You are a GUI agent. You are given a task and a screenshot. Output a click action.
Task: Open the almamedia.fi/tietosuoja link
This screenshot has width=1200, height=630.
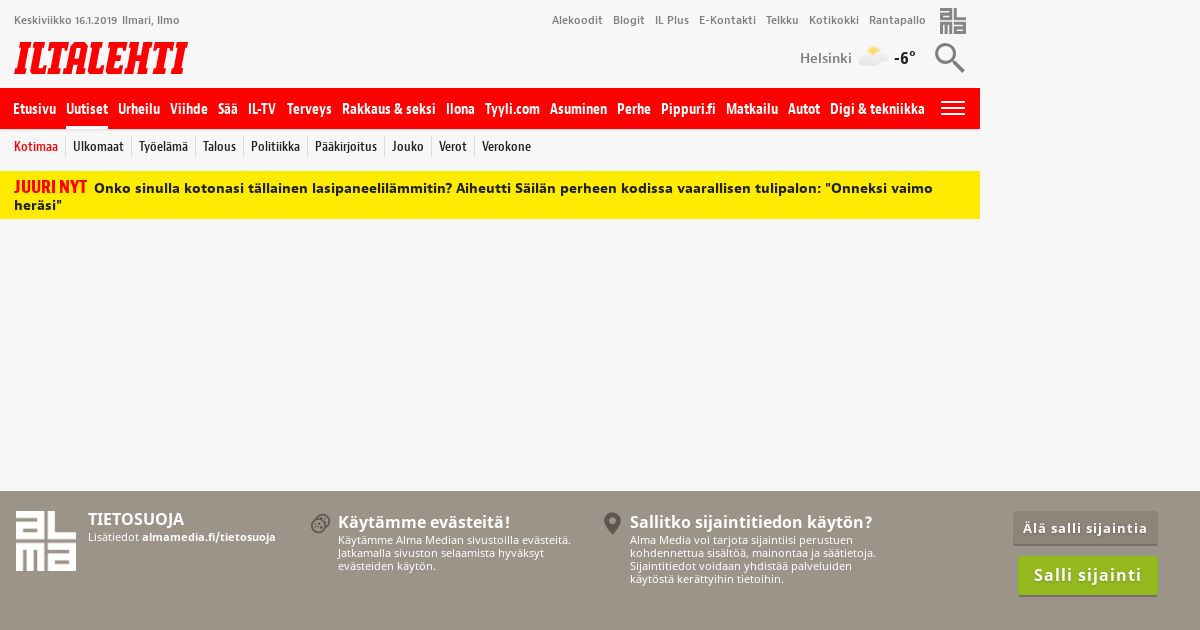coord(209,537)
